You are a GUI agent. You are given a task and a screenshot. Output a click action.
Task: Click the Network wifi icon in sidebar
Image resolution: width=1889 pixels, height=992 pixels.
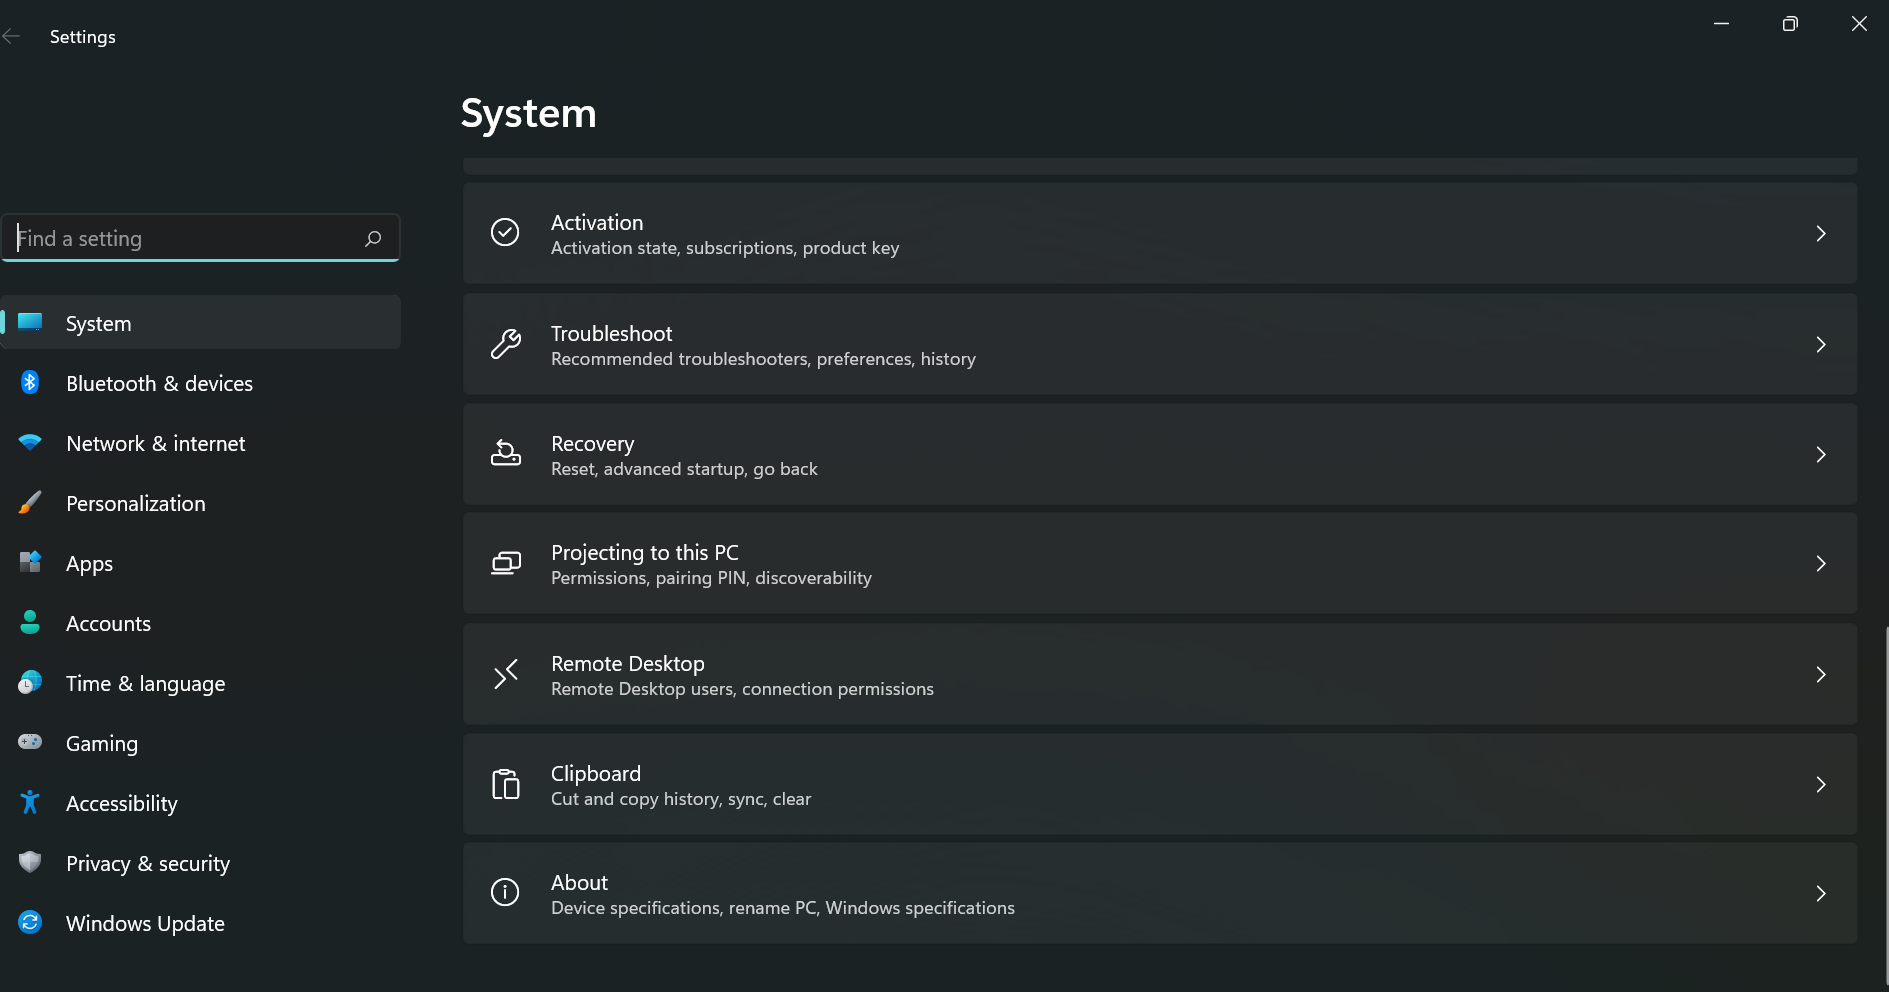coord(30,442)
